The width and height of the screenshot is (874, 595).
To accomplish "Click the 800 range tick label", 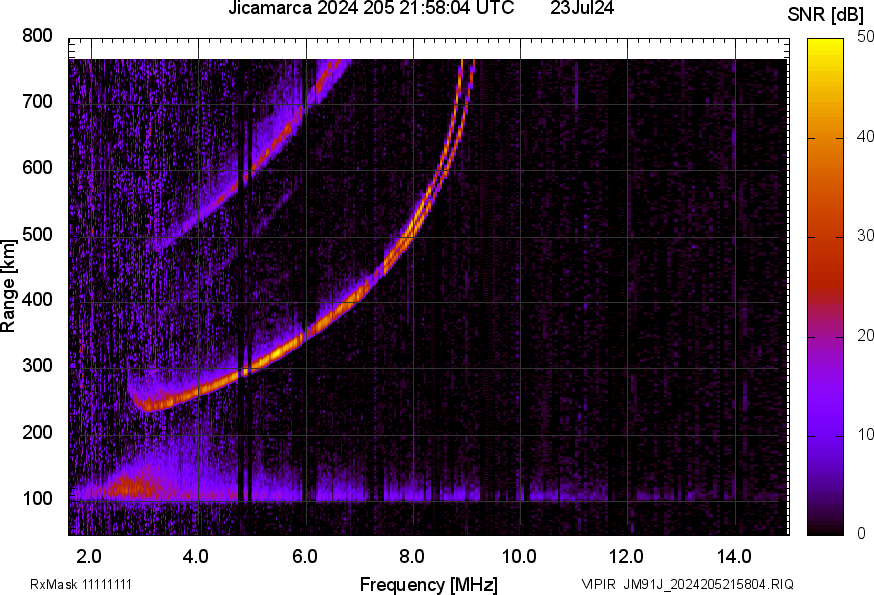I will 37,36.
